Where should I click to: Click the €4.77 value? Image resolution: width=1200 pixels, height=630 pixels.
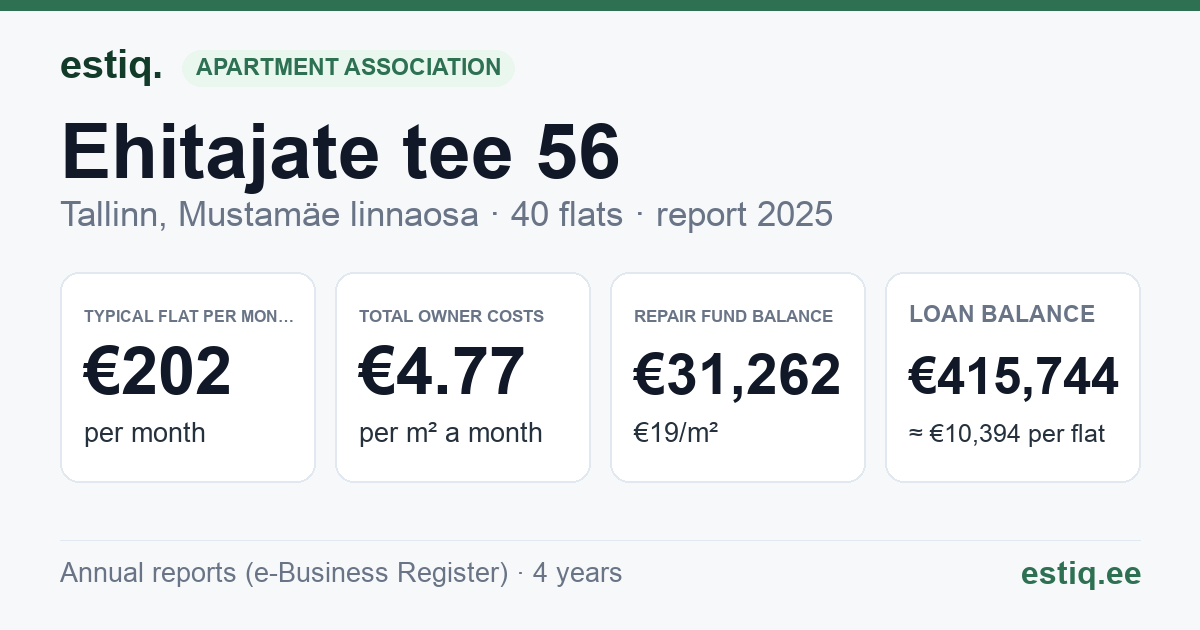[442, 372]
